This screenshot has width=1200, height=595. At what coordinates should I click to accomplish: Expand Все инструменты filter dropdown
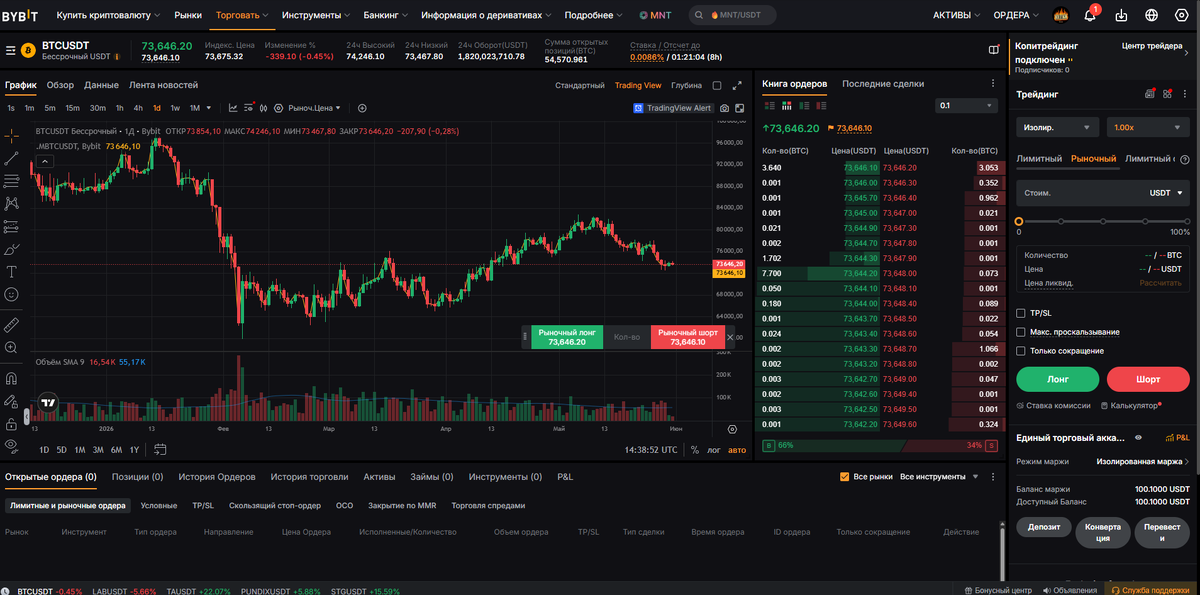(939, 477)
